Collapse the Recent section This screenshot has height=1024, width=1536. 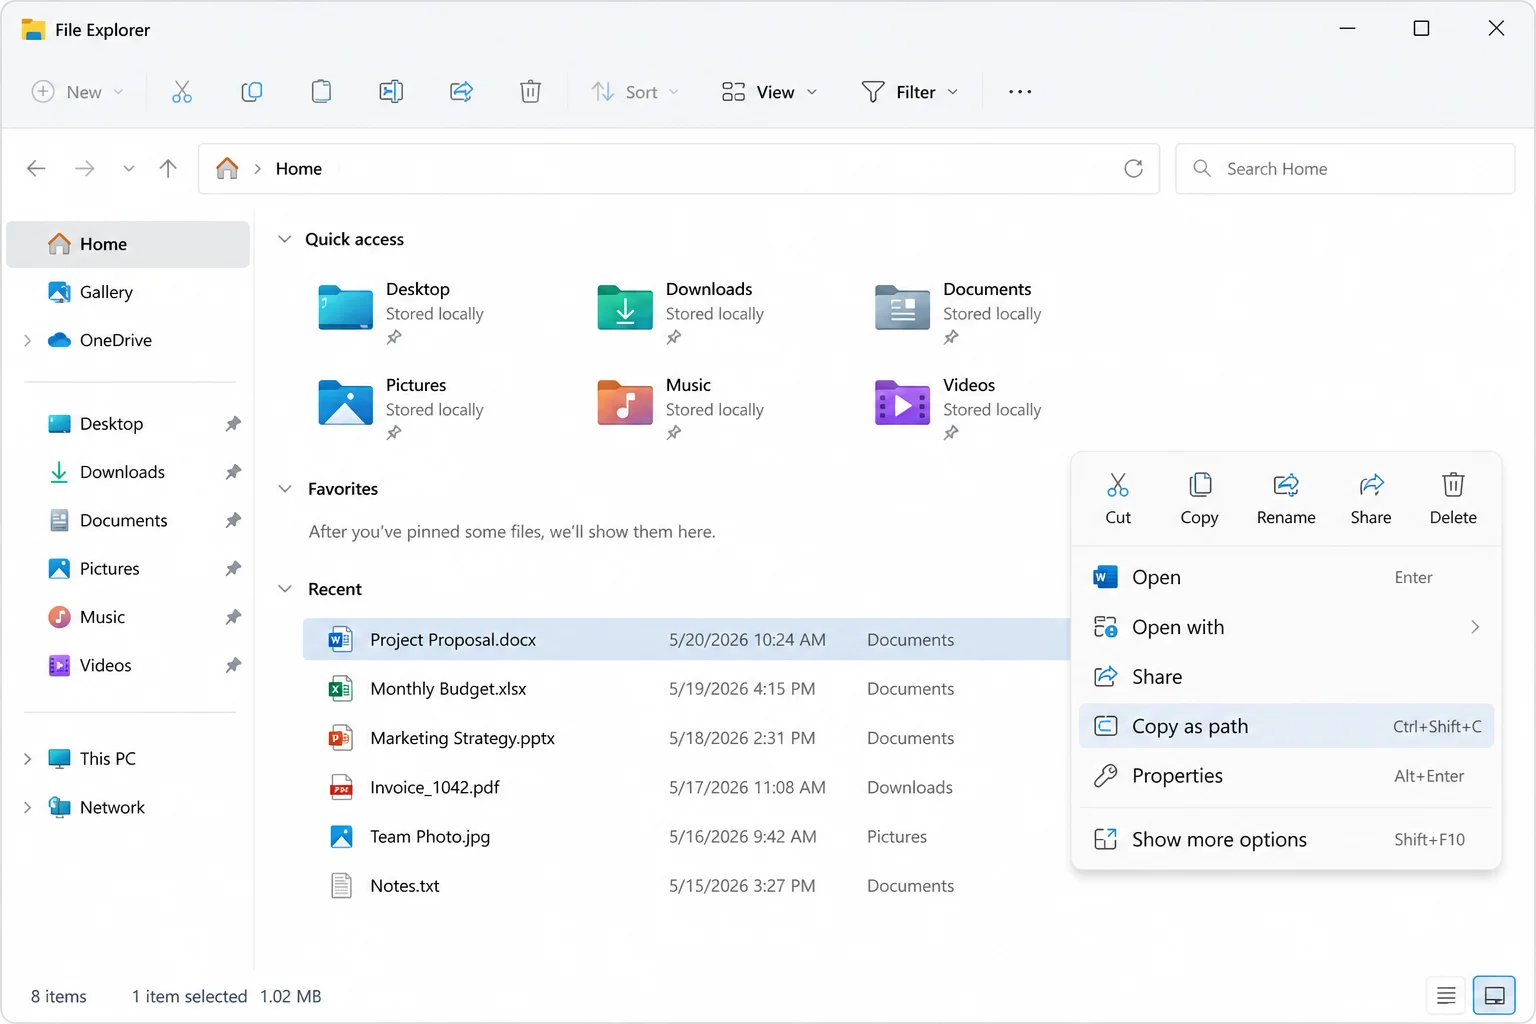285,589
